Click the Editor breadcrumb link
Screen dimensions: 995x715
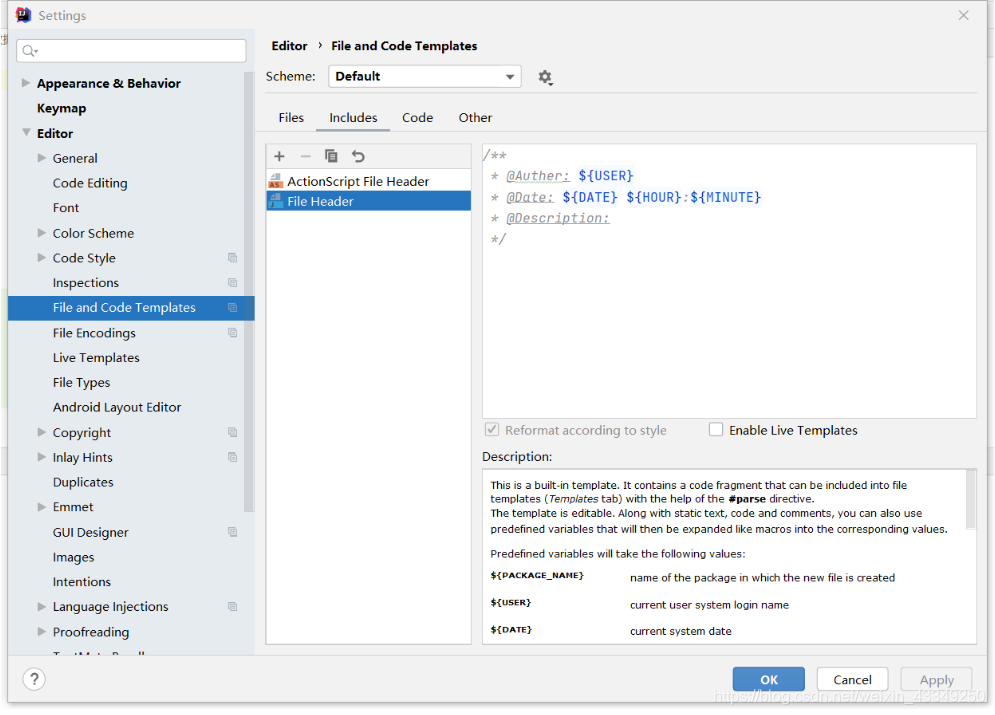[x=289, y=46]
